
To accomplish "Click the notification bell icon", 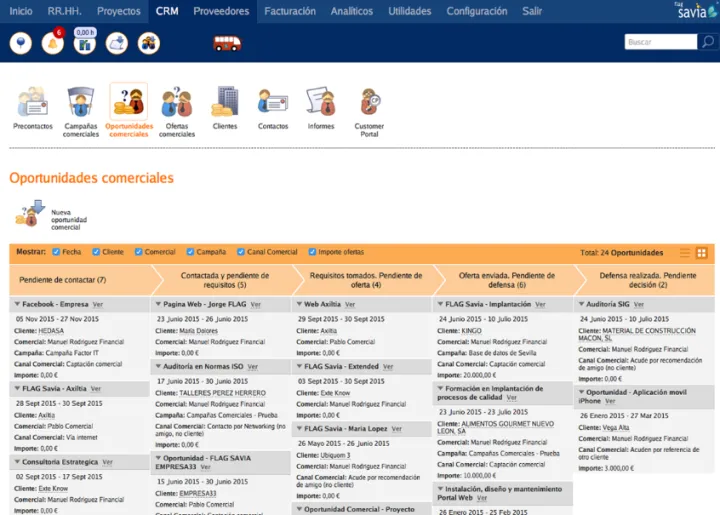I will pyautogui.click(x=52, y=43).
